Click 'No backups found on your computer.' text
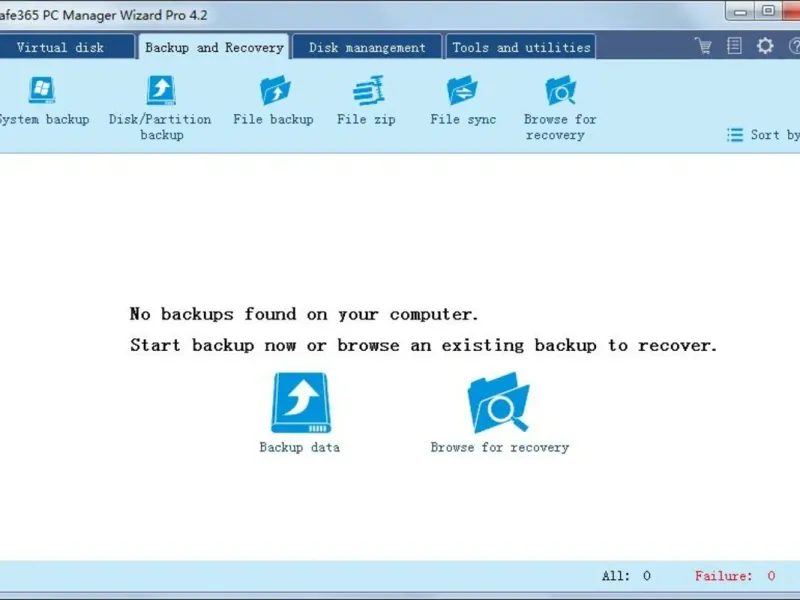 (304, 314)
